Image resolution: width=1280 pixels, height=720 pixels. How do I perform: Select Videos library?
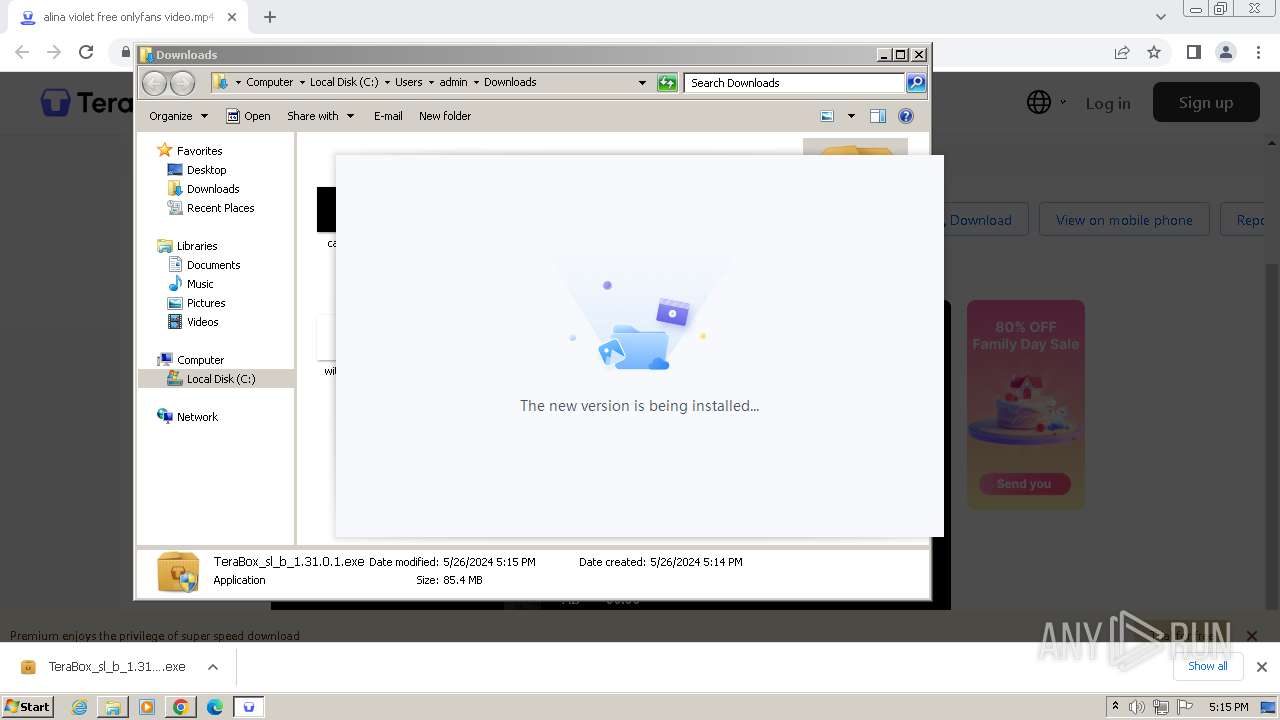202,322
